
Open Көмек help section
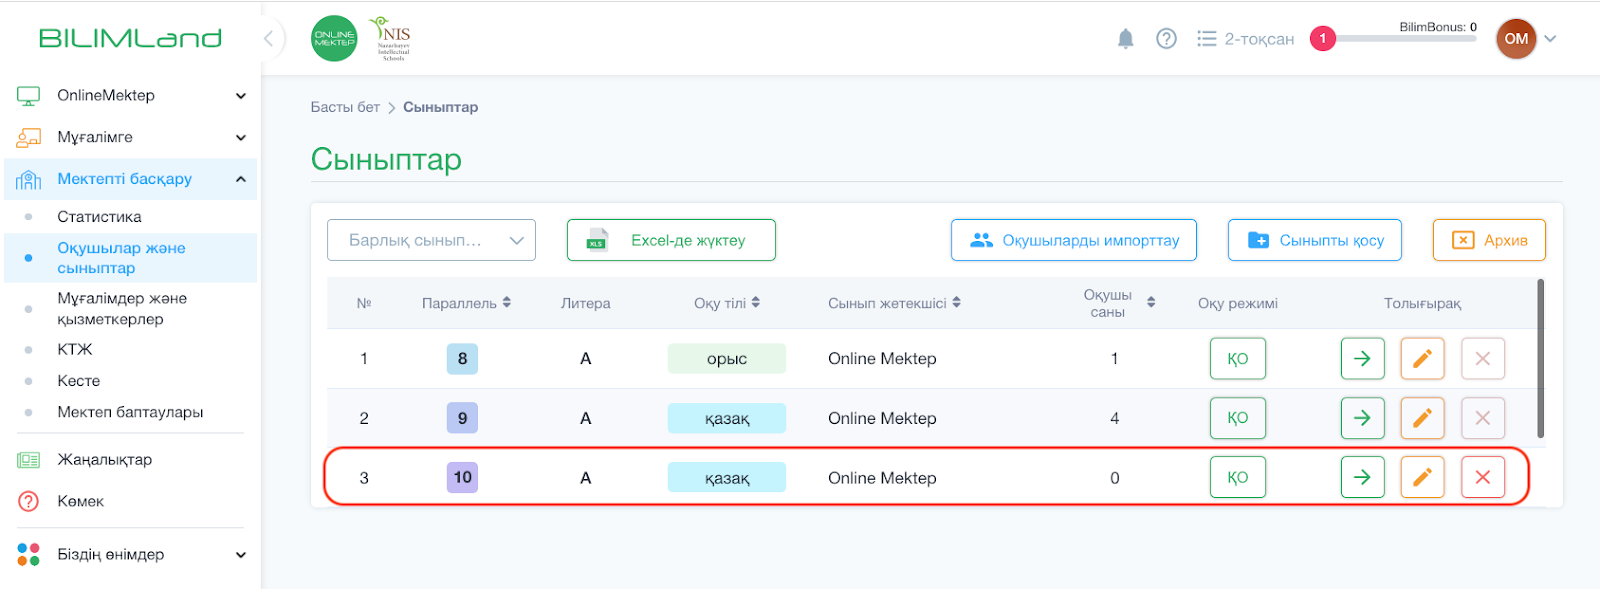[x=80, y=501]
